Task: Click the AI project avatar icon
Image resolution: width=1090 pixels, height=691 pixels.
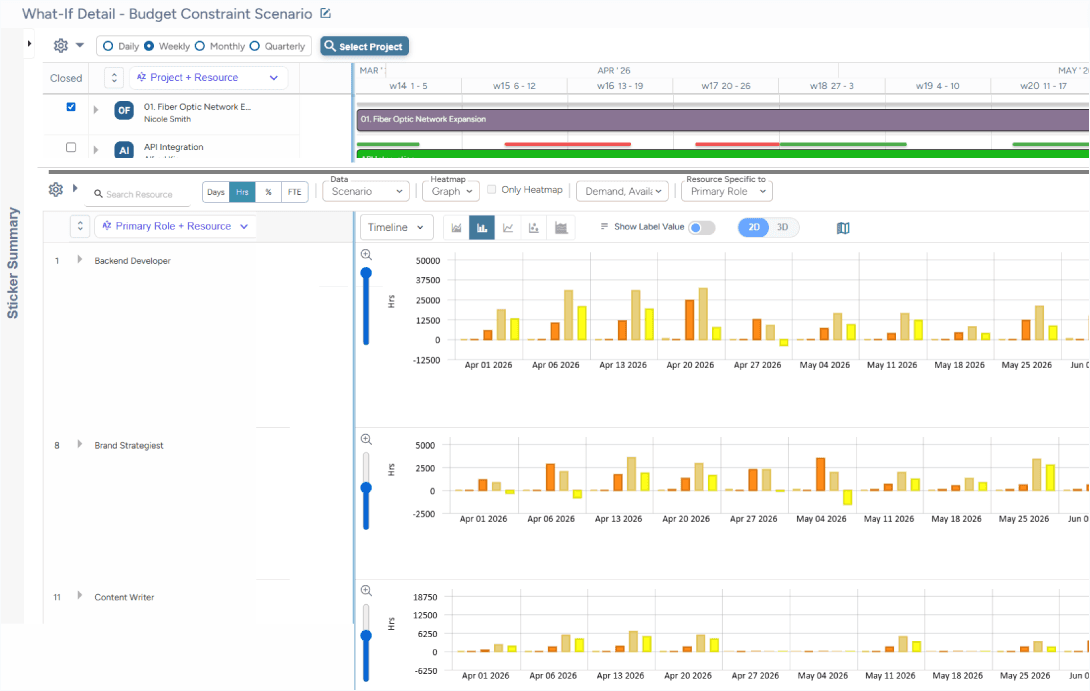Action: (124, 149)
